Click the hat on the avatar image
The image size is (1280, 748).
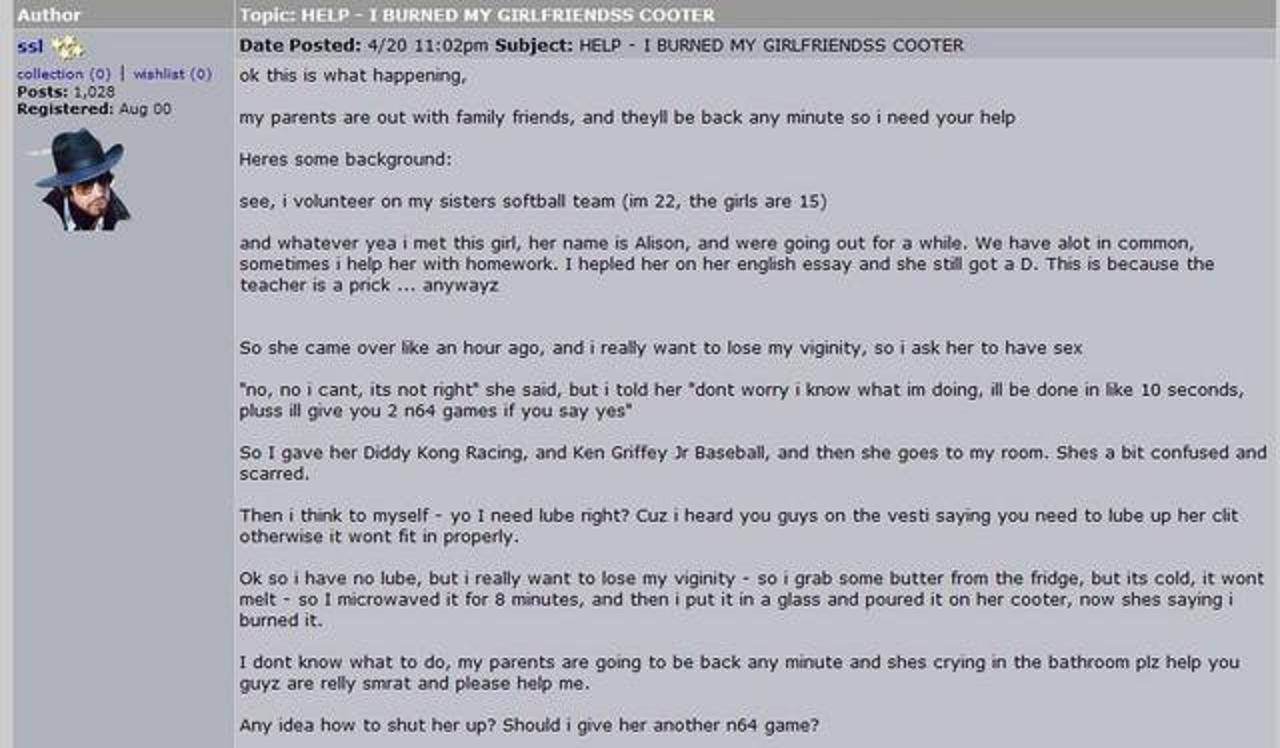pyautogui.click(x=81, y=153)
